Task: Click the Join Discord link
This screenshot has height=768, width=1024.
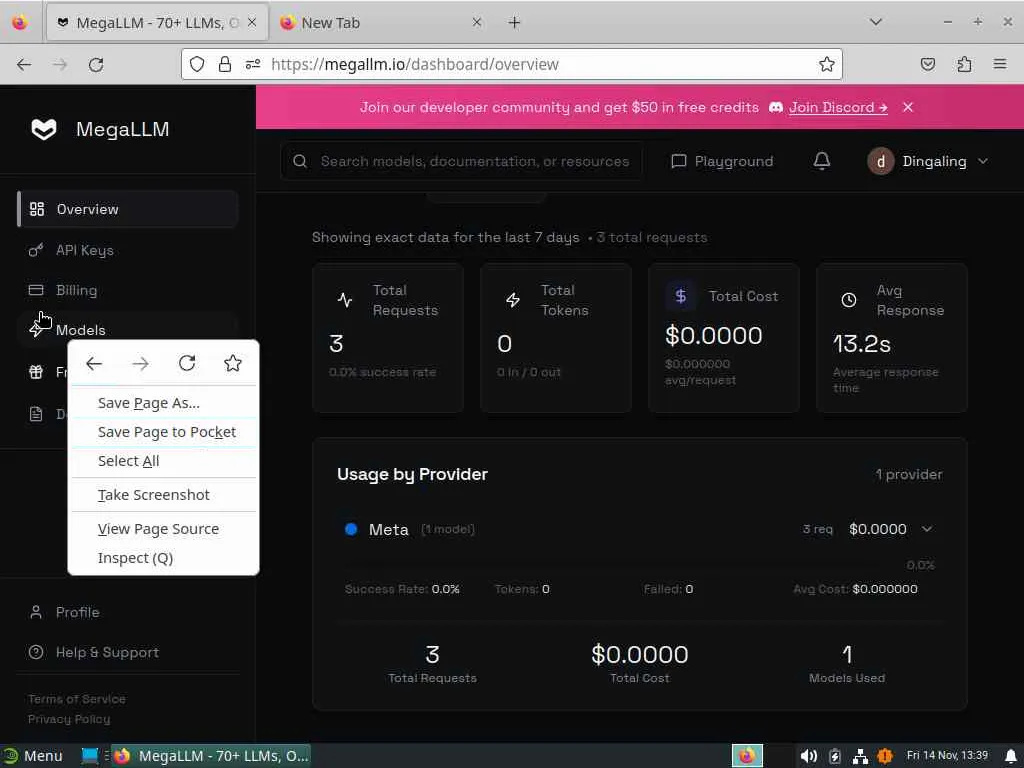Action: point(837,107)
